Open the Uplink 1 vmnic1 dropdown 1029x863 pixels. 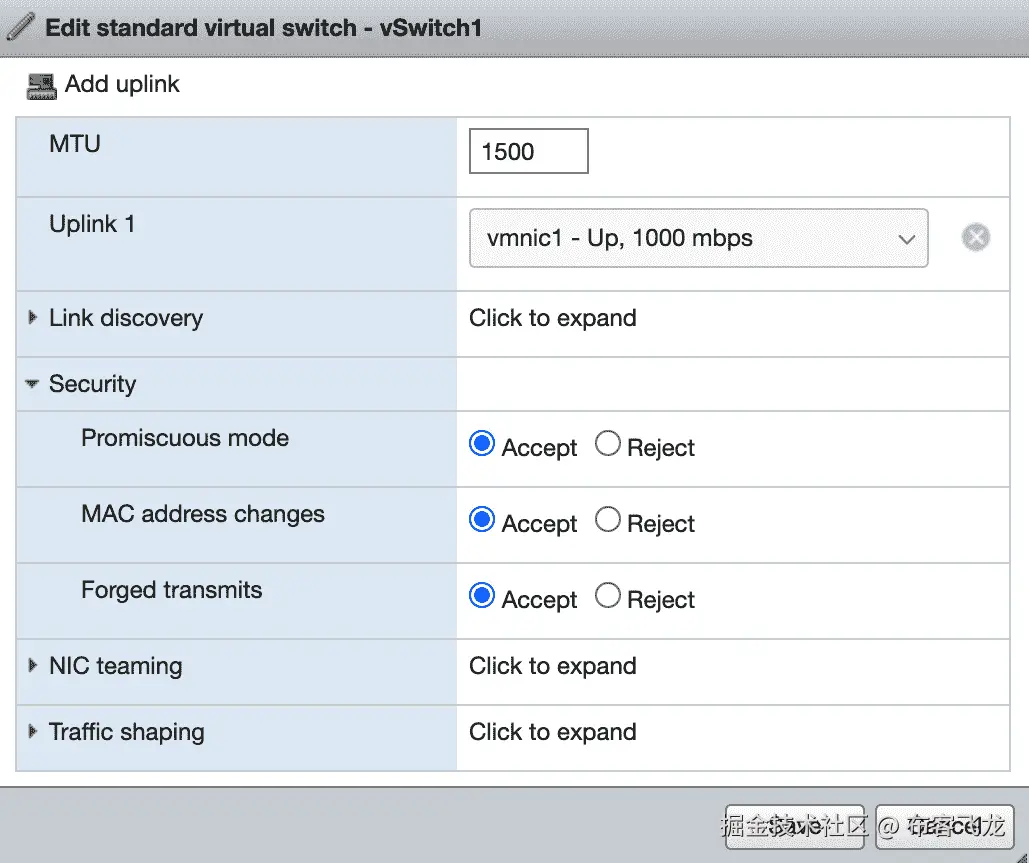pyautogui.click(x=698, y=239)
